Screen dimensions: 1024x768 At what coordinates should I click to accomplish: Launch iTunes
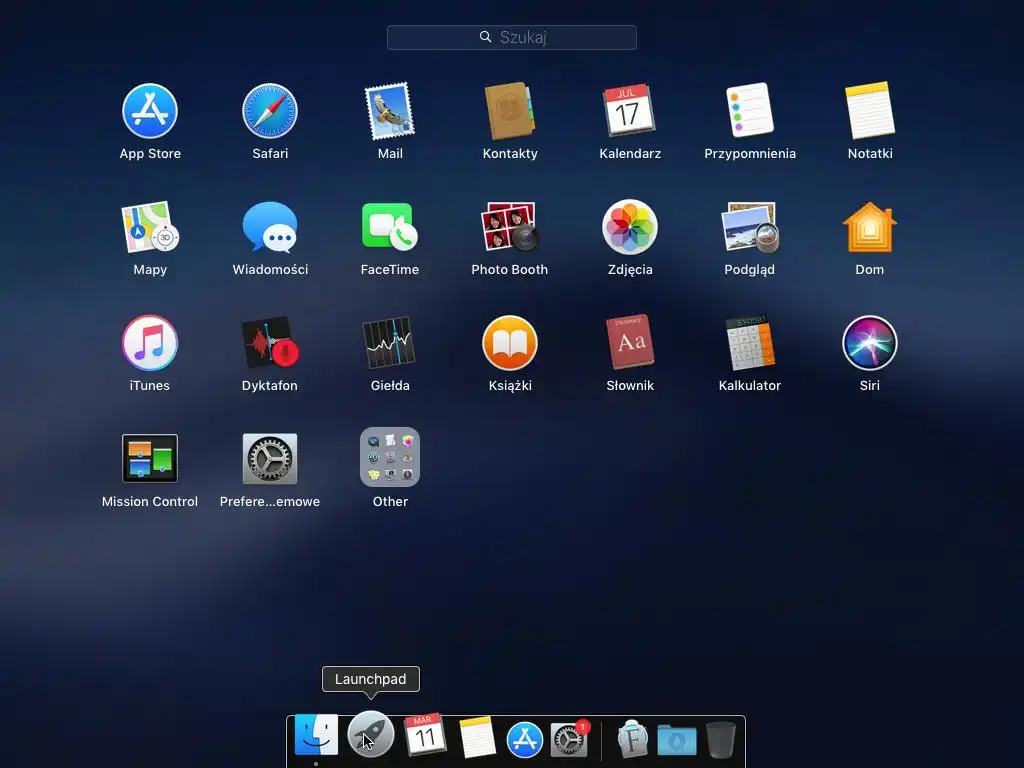coord(150,343)
